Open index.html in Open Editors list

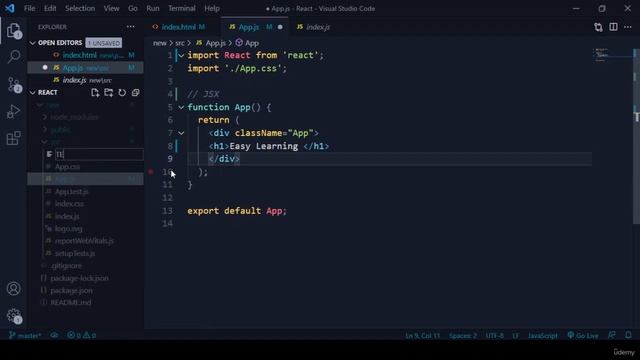pos(86,55)
